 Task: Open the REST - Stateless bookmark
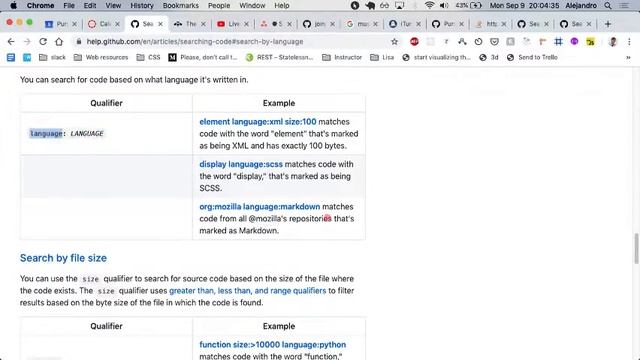pos(280,58)
